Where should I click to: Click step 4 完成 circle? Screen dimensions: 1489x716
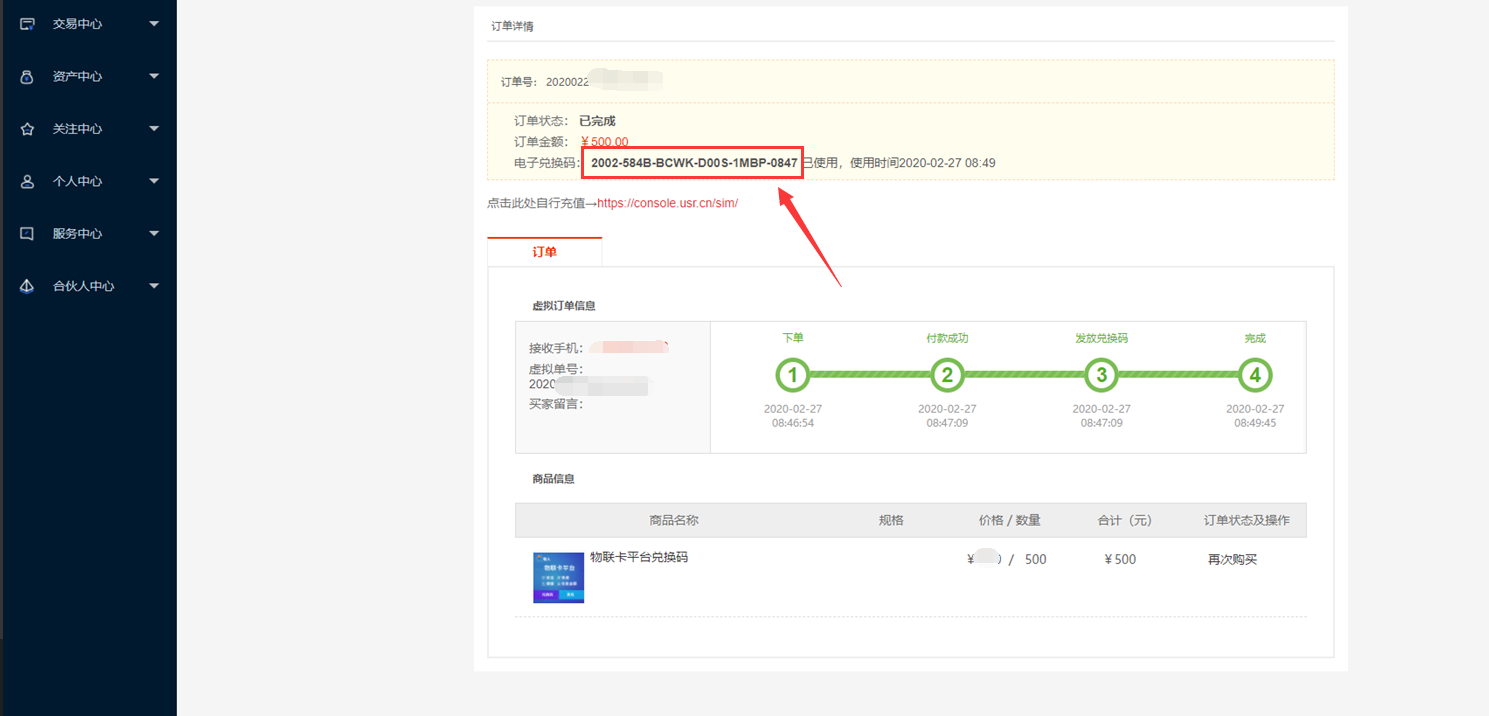coord(1255,376)
